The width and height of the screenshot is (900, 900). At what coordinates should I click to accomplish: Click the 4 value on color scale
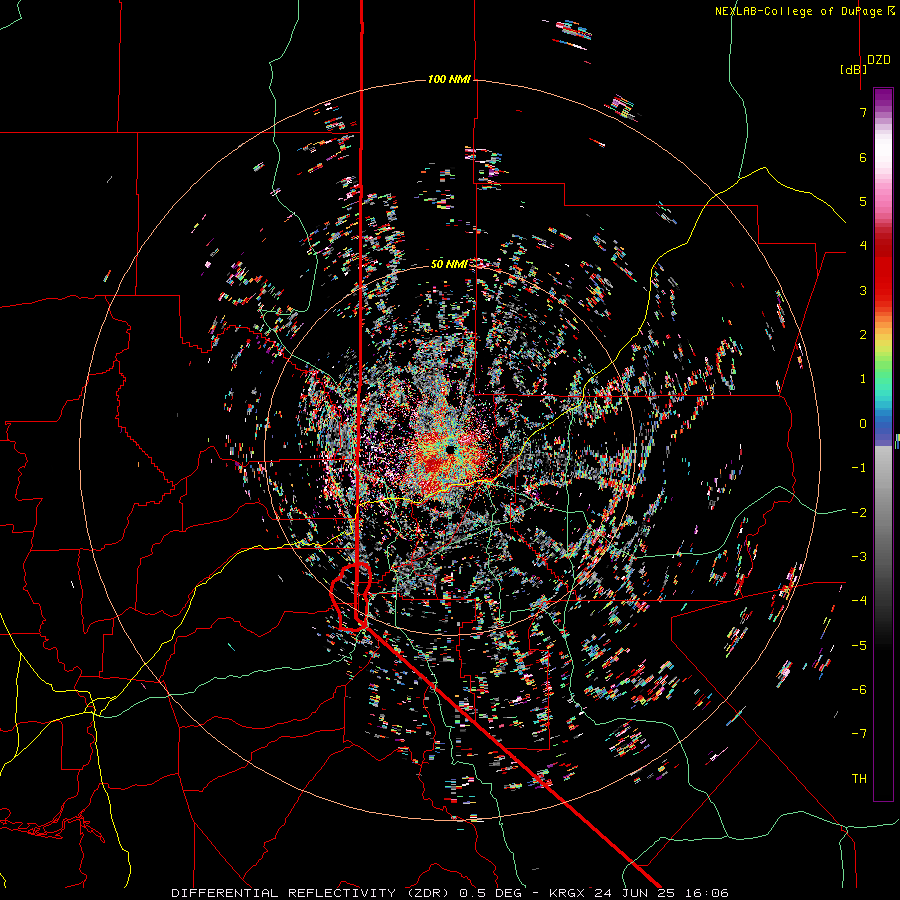[863, 246]
